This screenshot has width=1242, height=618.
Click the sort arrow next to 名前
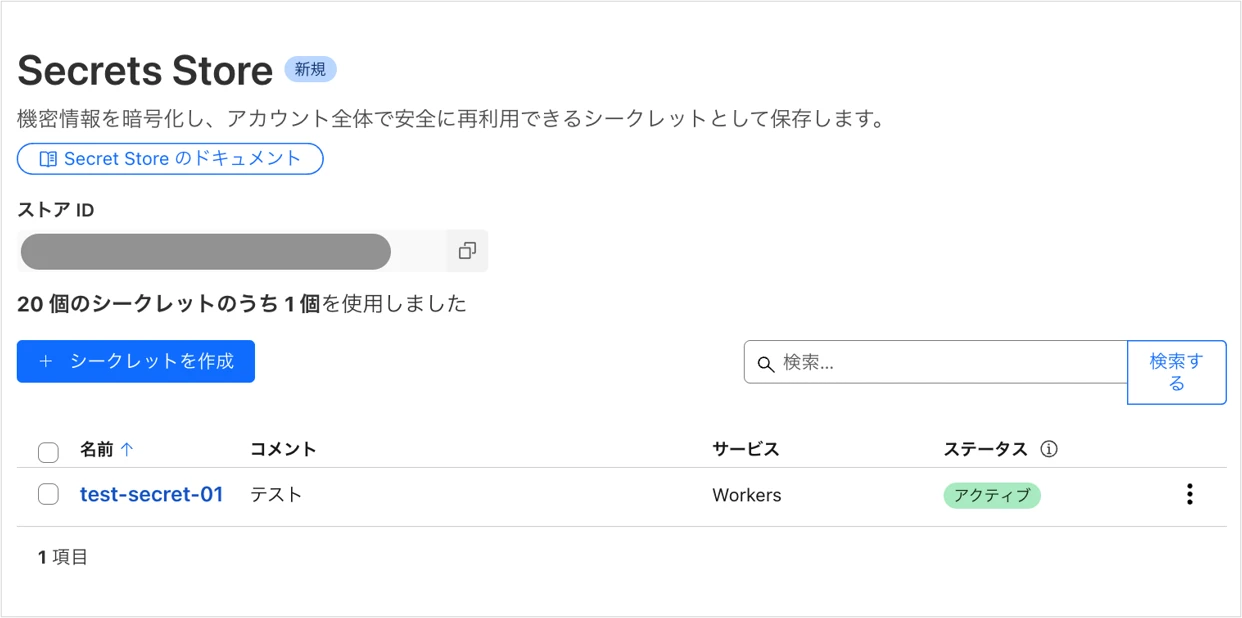click(126, 449)
